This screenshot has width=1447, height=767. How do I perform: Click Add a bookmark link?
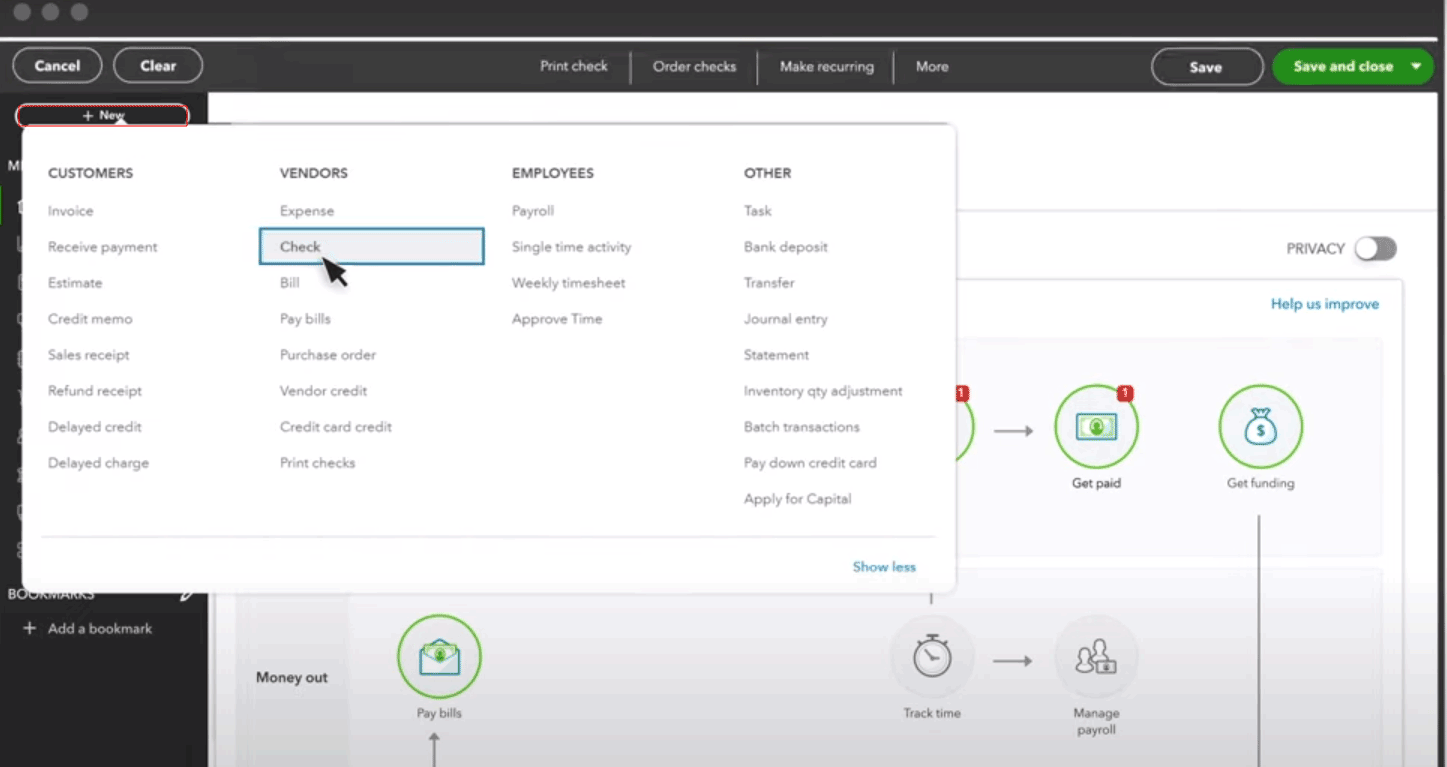coord(100,629)
